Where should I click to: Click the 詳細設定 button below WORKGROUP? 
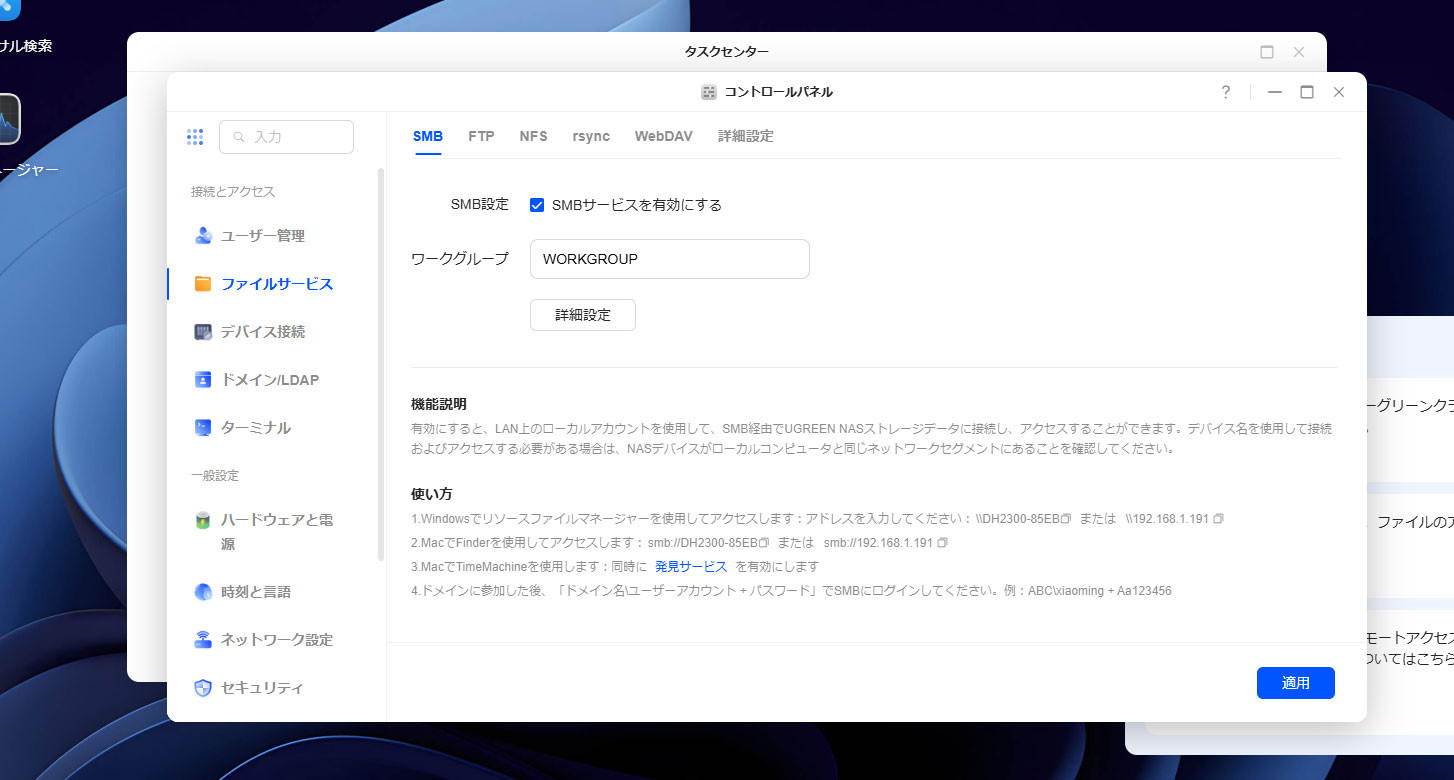[582, 314]
